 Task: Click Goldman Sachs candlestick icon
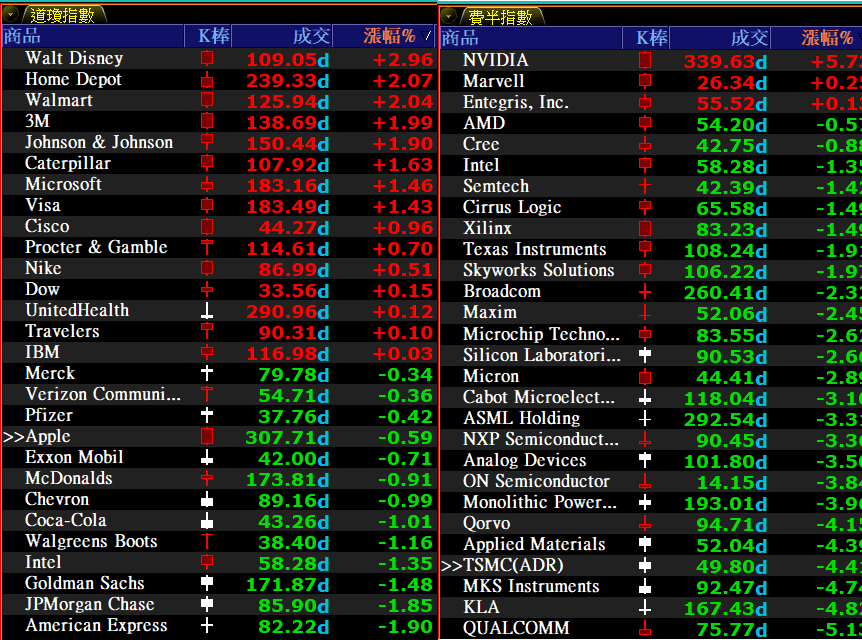[x=207, y=583]
